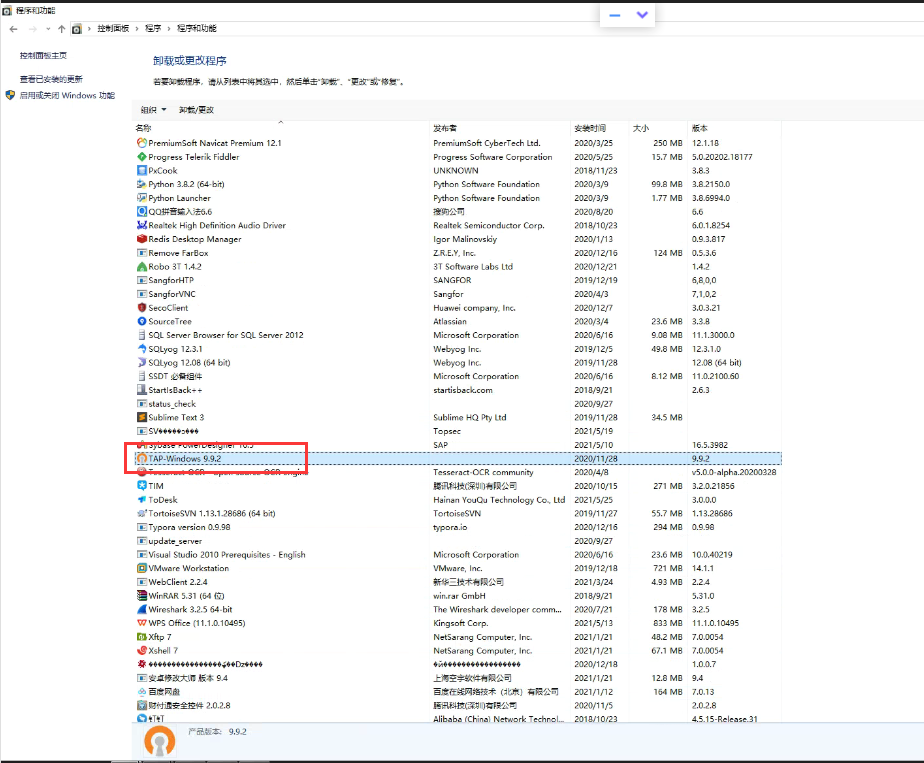Select the SangforHTP program entry
Viewport: 924px width, 763px height.
click(458, 280)
